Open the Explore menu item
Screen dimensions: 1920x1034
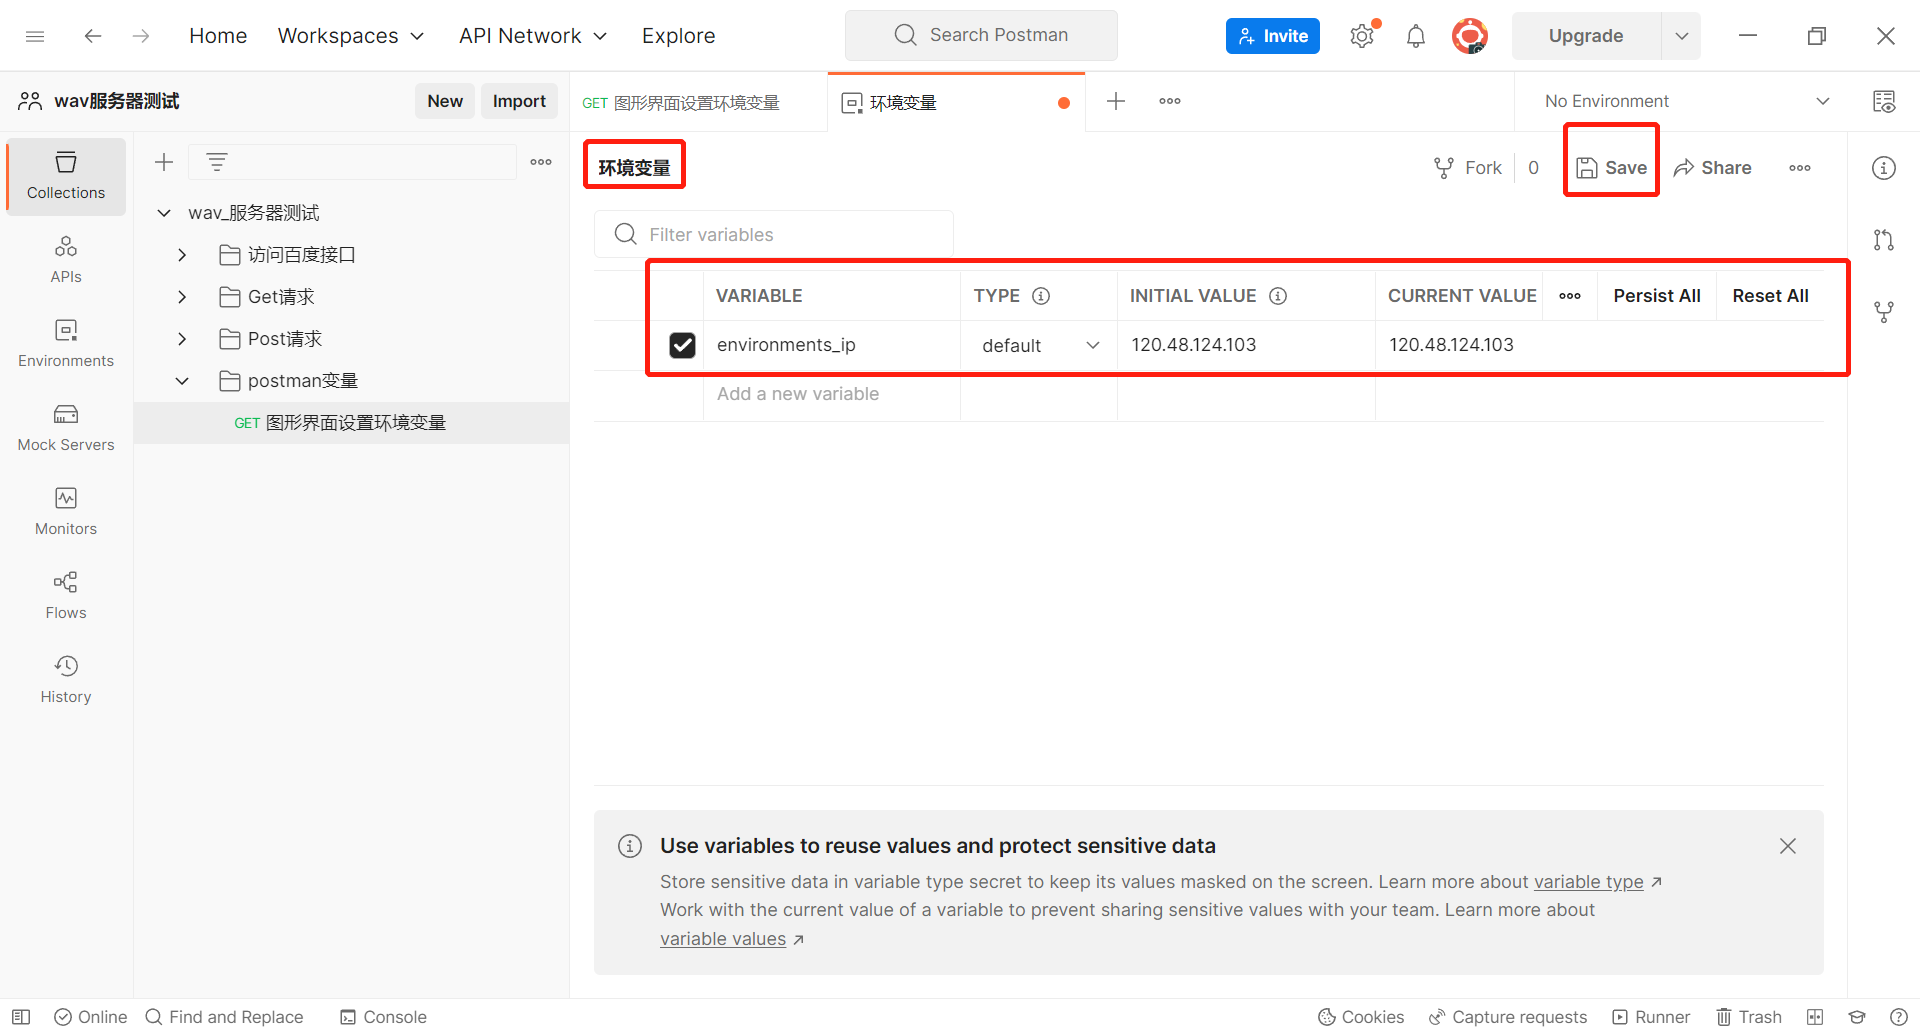(x=678, y=36)
